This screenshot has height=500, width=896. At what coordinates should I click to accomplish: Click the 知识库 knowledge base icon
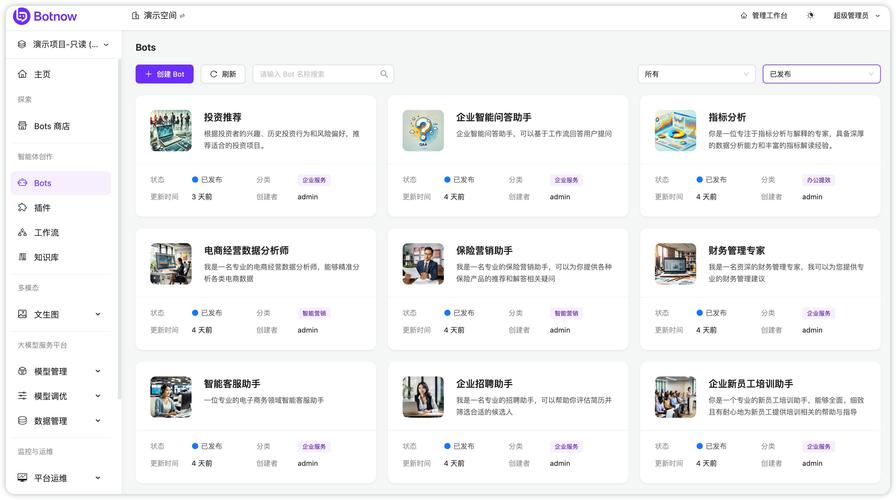[x=22, y=257]
